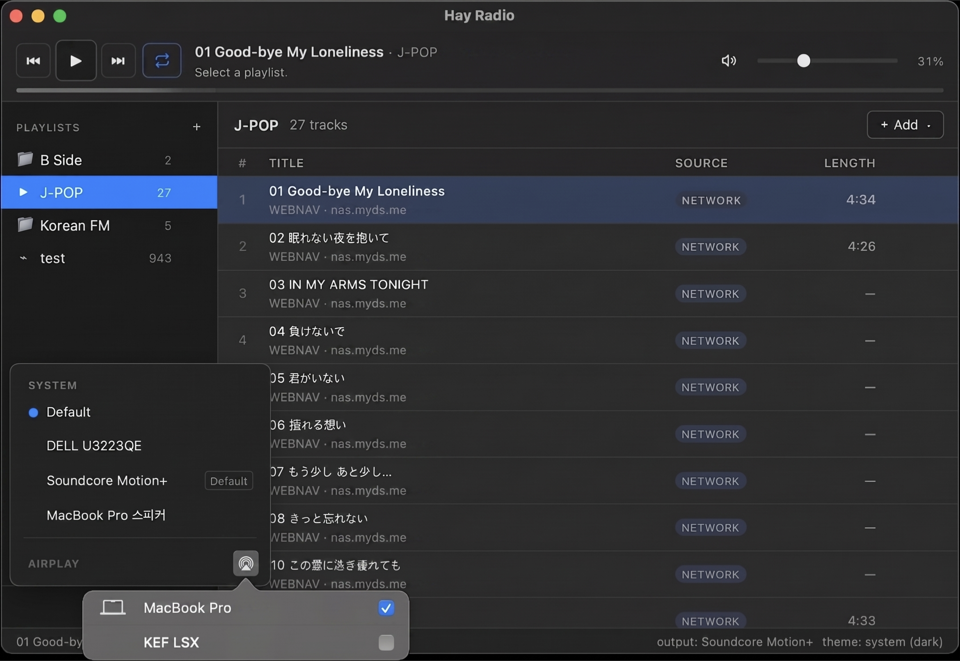Viewport: 960px width, 661px height.
Task: Skip to the previous track
Action: click(33, 60)
